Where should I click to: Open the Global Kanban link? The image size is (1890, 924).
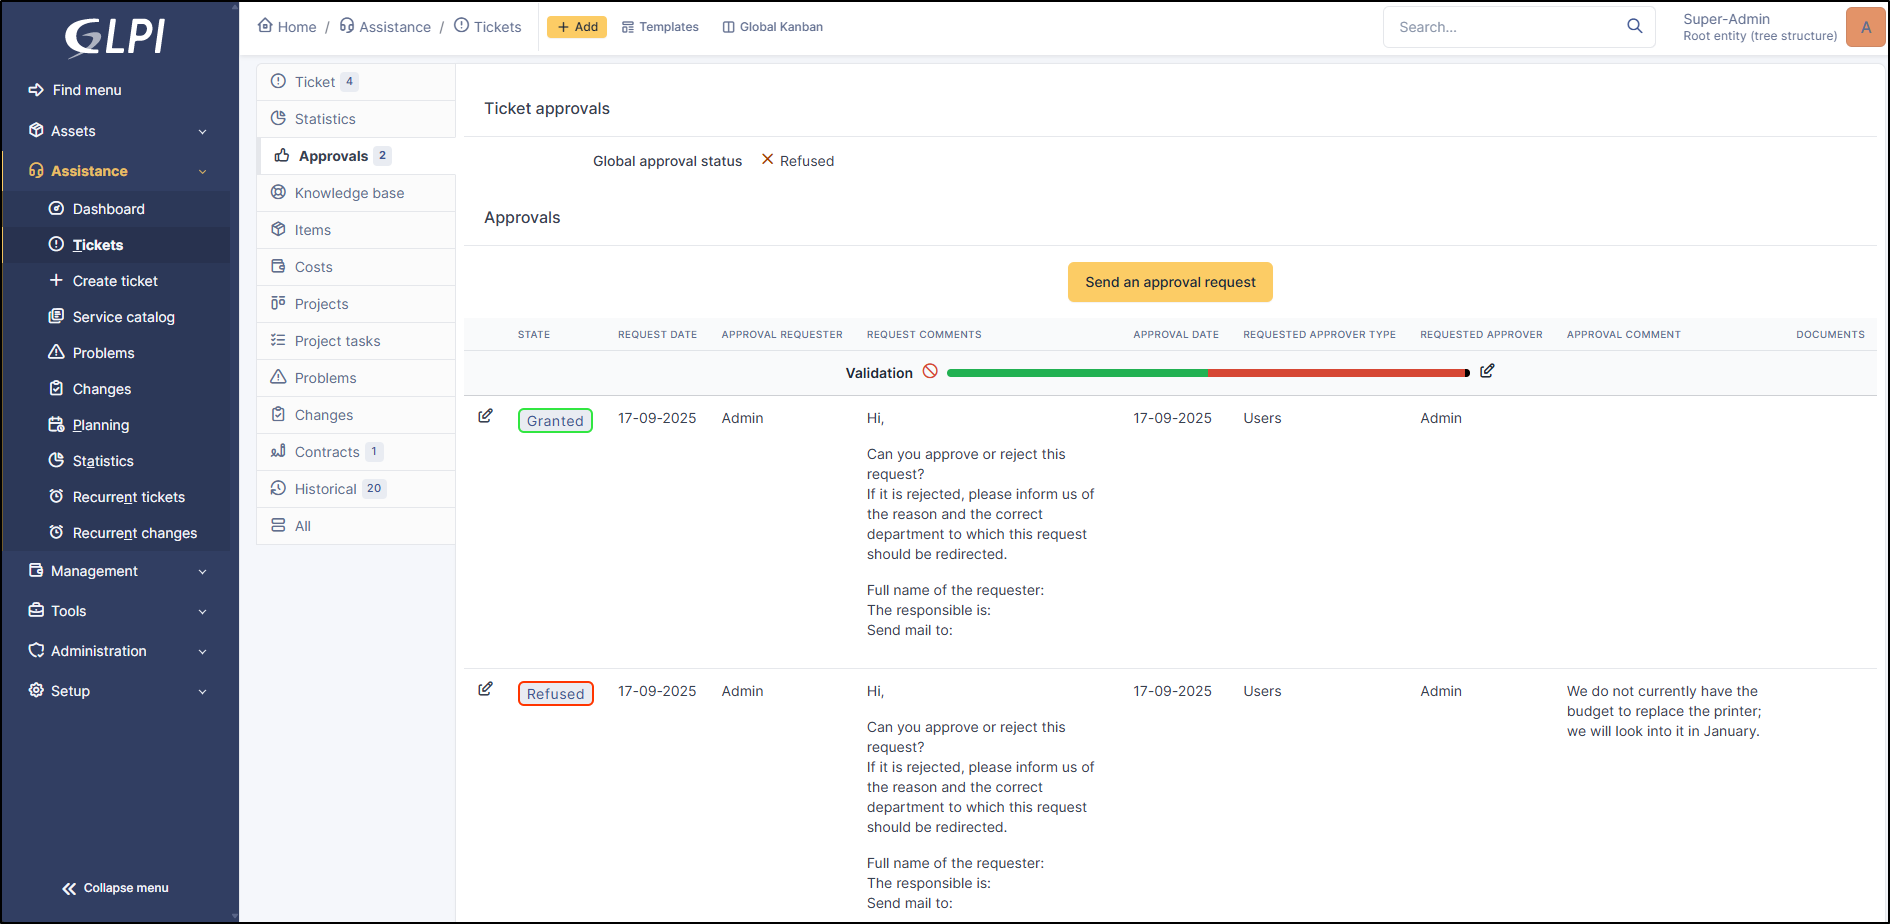pos(772,27)
